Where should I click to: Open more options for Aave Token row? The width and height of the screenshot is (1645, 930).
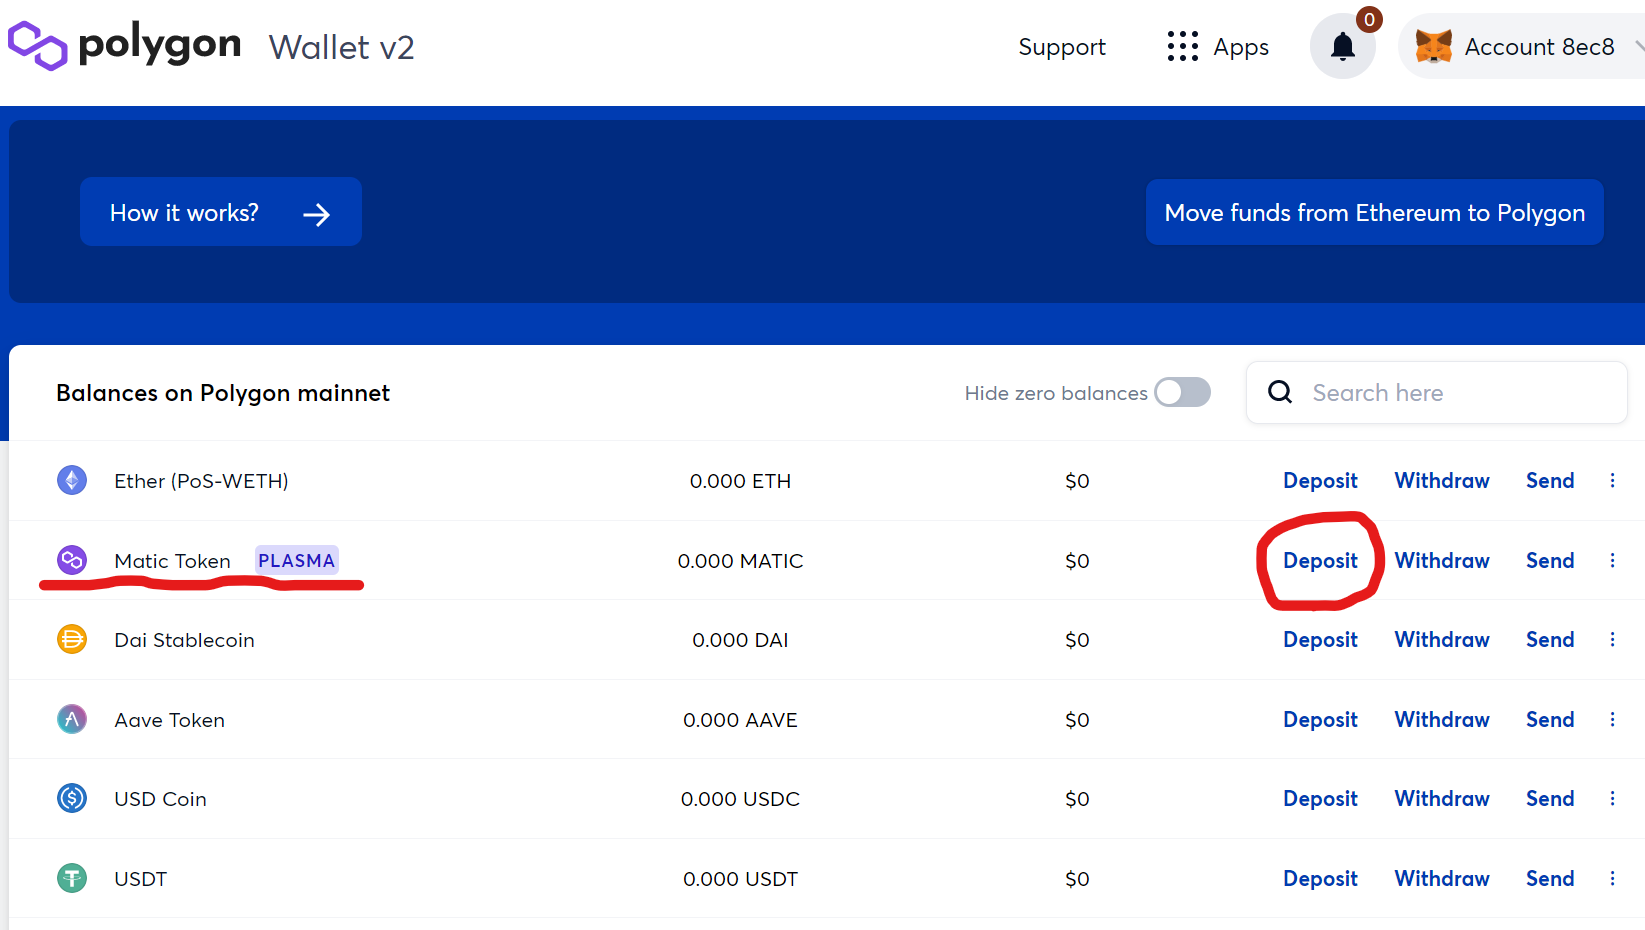coord(1612,719)
